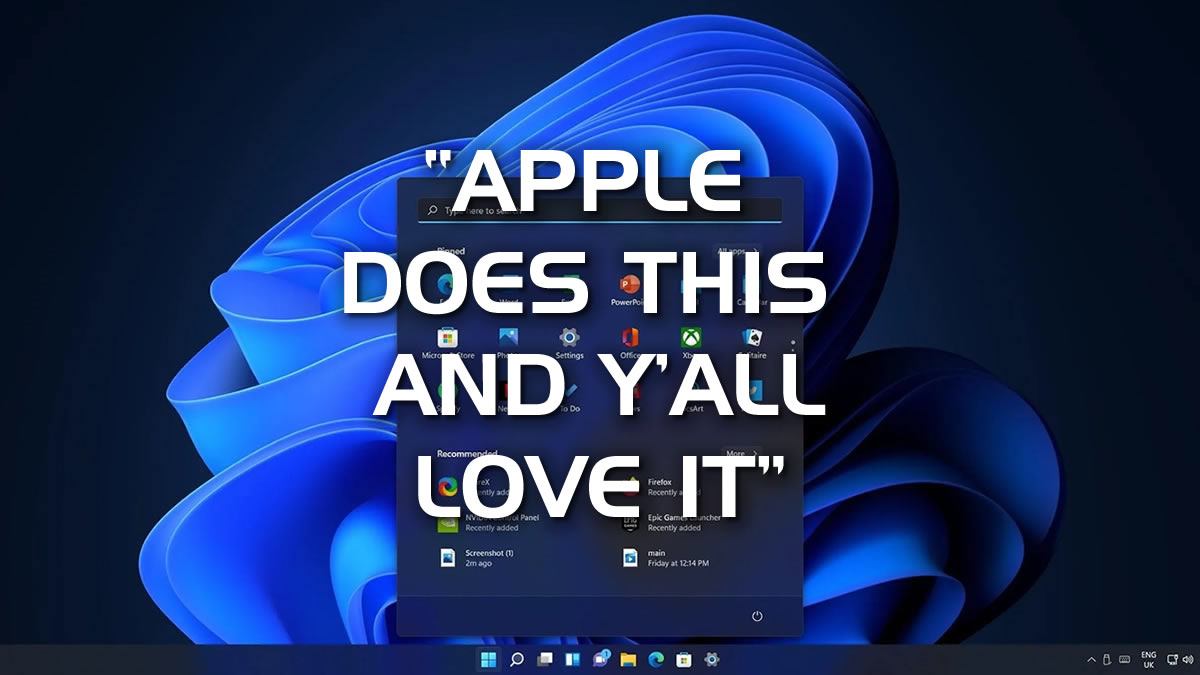1200x675 pixels.
Task: Show hidden icons tray chevron
Action: (x=1091, y=660)
